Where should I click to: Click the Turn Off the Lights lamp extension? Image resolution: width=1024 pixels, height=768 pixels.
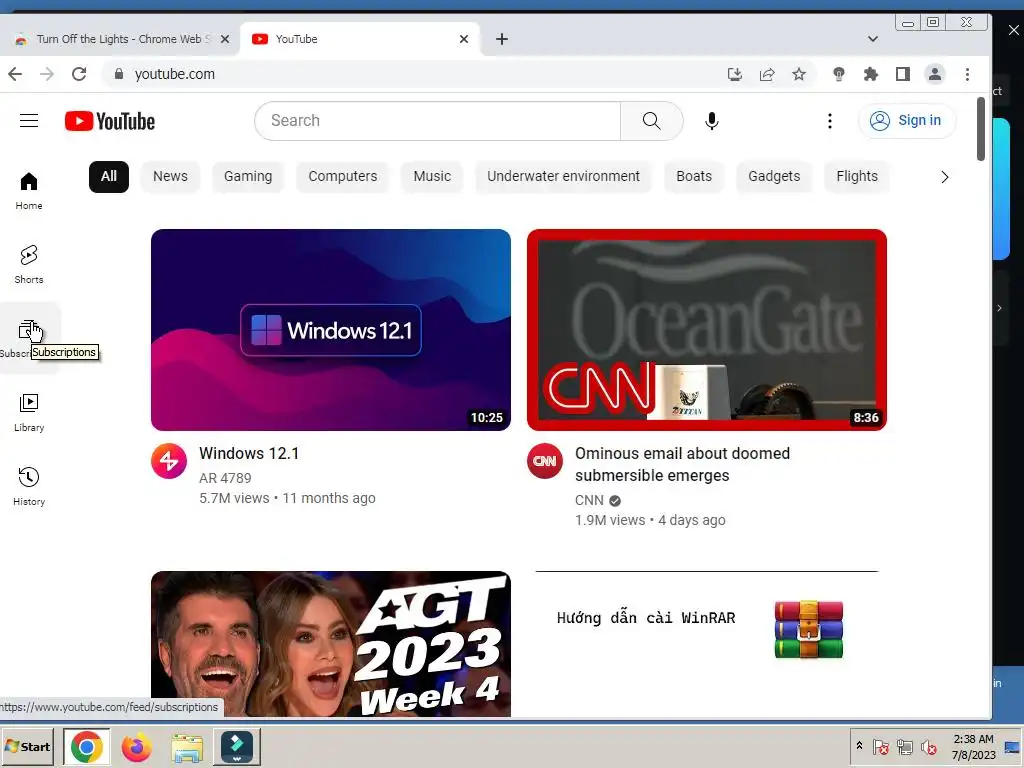[x=839, y=74]
